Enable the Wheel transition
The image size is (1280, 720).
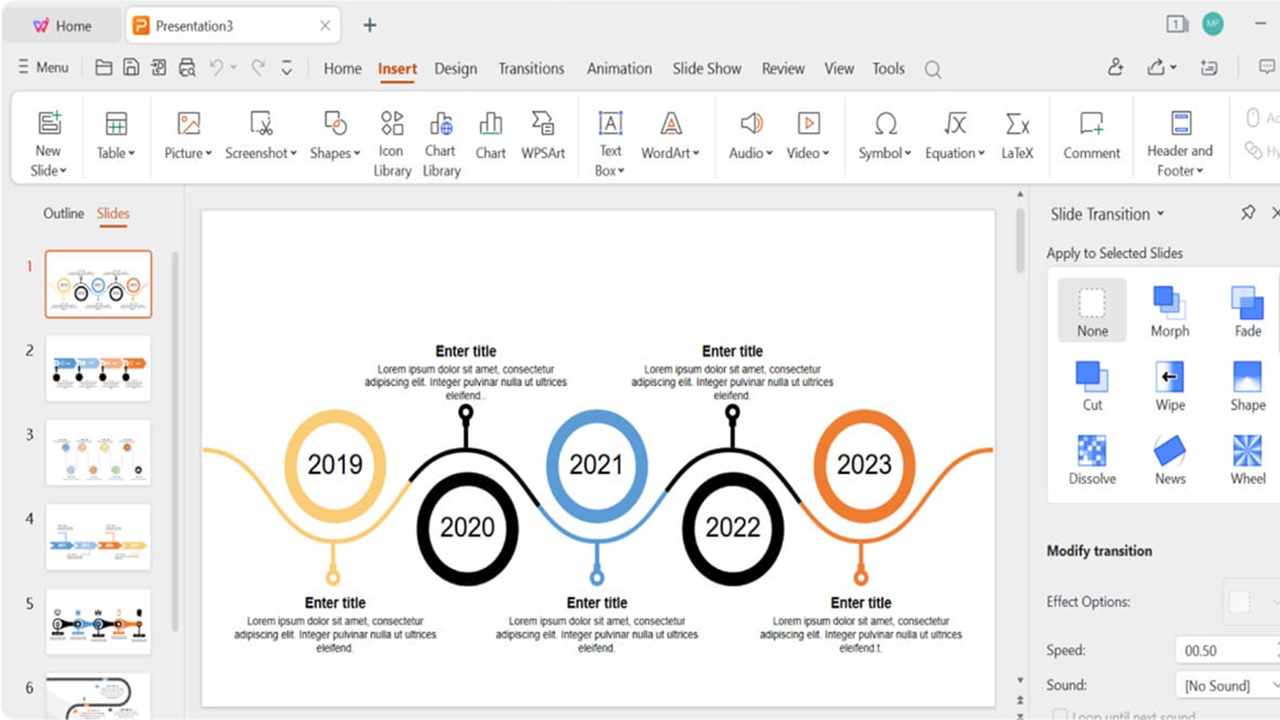tap(1247, 458)
